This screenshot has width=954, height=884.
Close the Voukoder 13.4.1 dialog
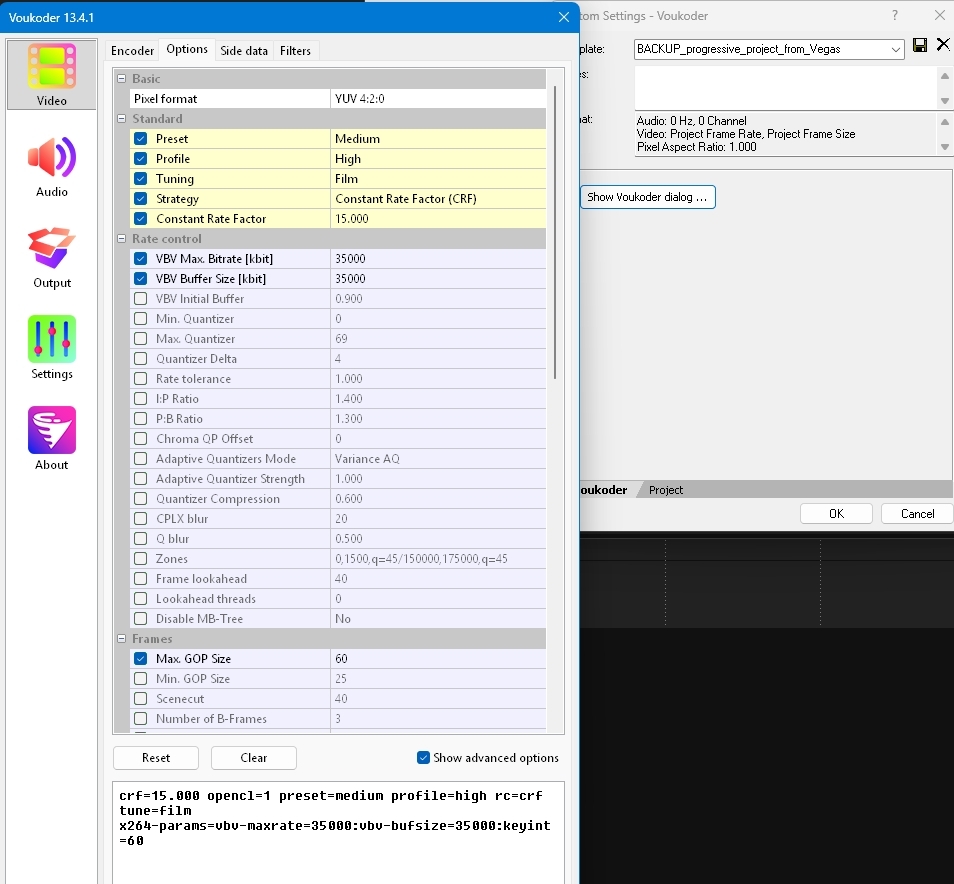tap(564, 17)
